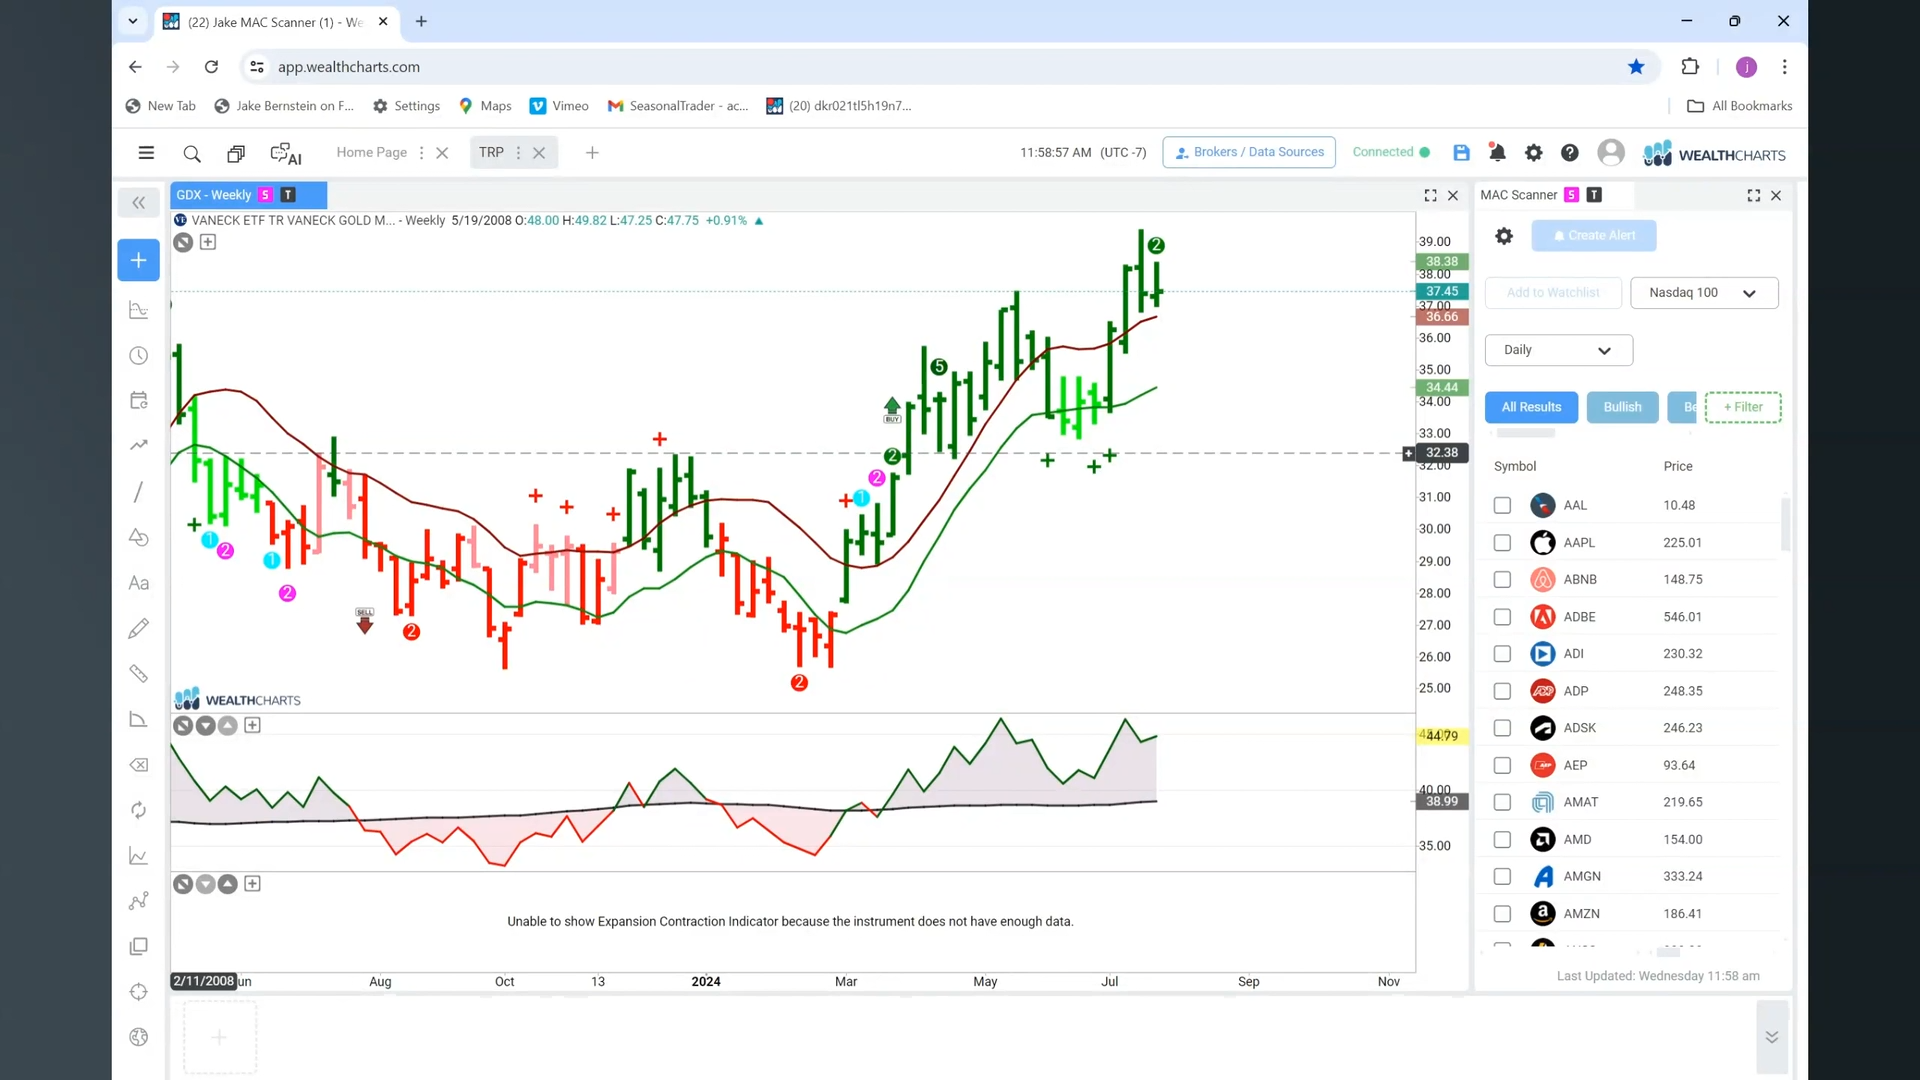This screenshot has width=1920, height=1080.
Task: Select the crosshair target tool
Action: (138, 992)
